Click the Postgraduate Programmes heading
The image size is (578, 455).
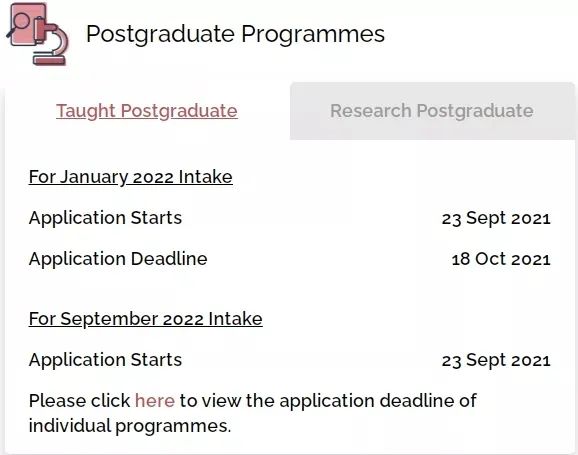pyautogui.click(x=235, y=34)
